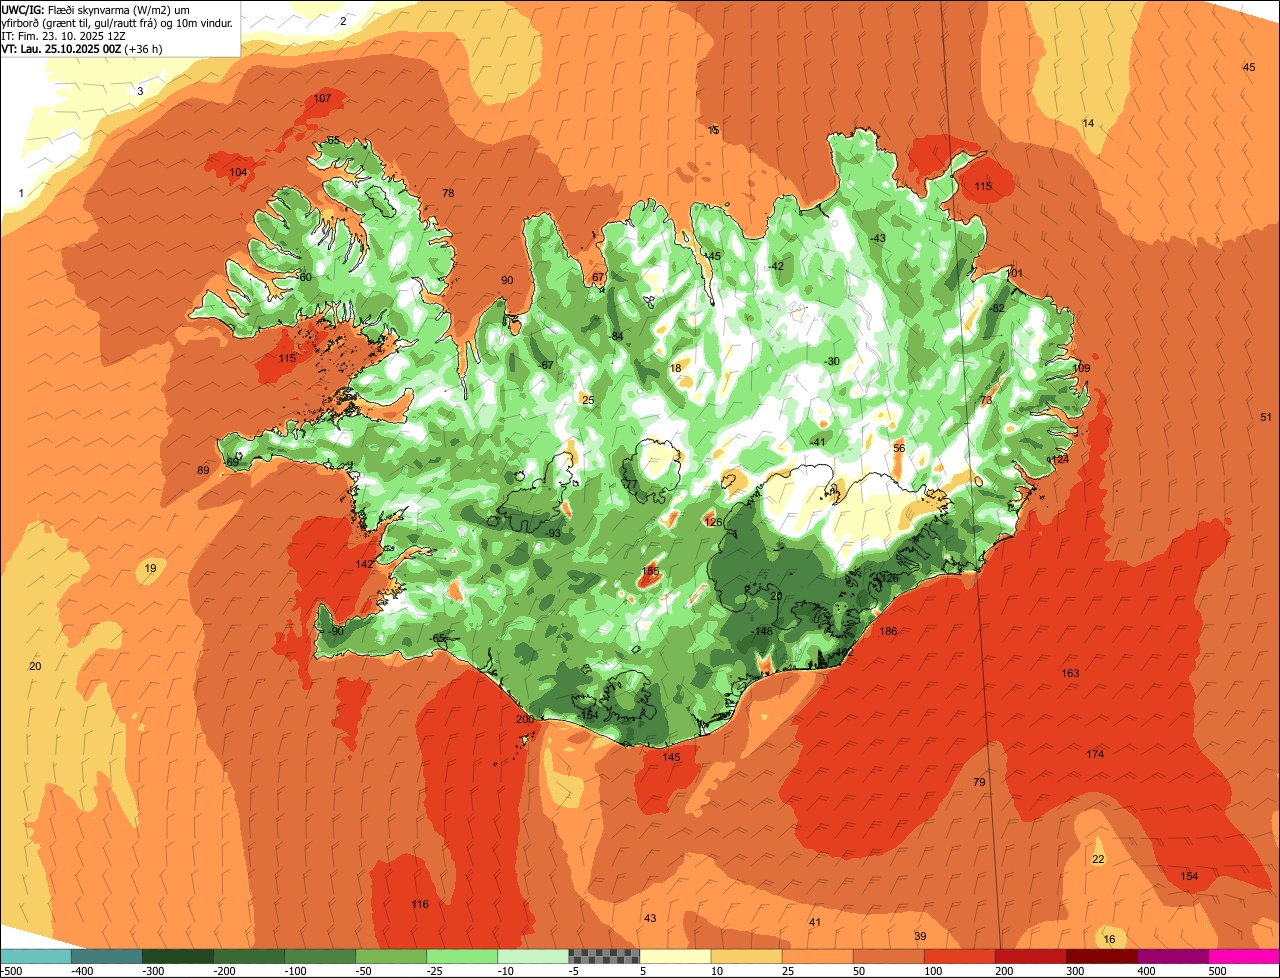Screen dimensions: 1280x978
Task: Click the map value '109'
Action: (1081, 368)
